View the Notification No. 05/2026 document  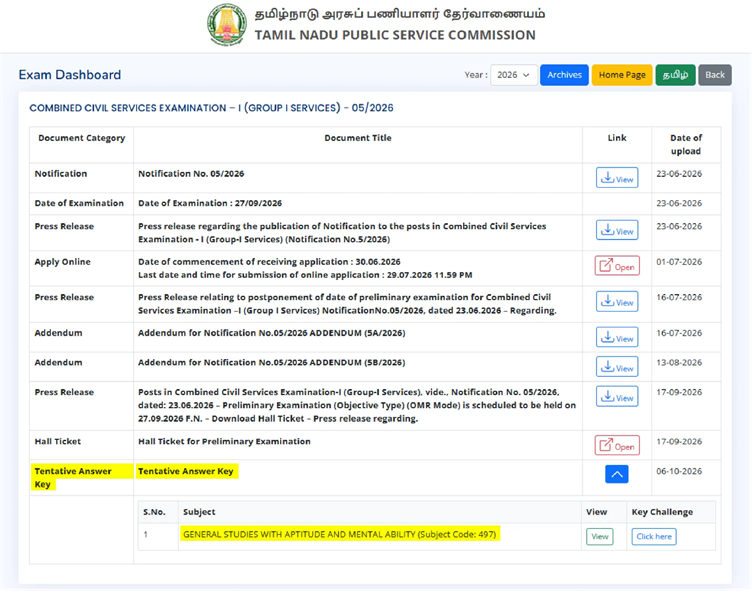[x=617, y=178]
